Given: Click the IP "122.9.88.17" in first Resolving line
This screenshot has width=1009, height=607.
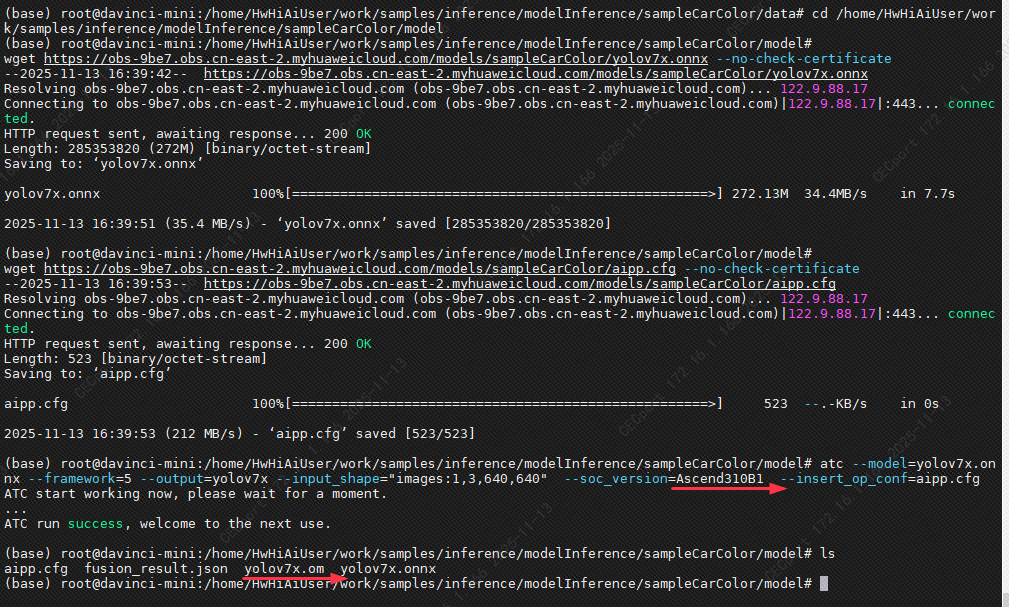Looking at the screenshot, I should point(824,89).
